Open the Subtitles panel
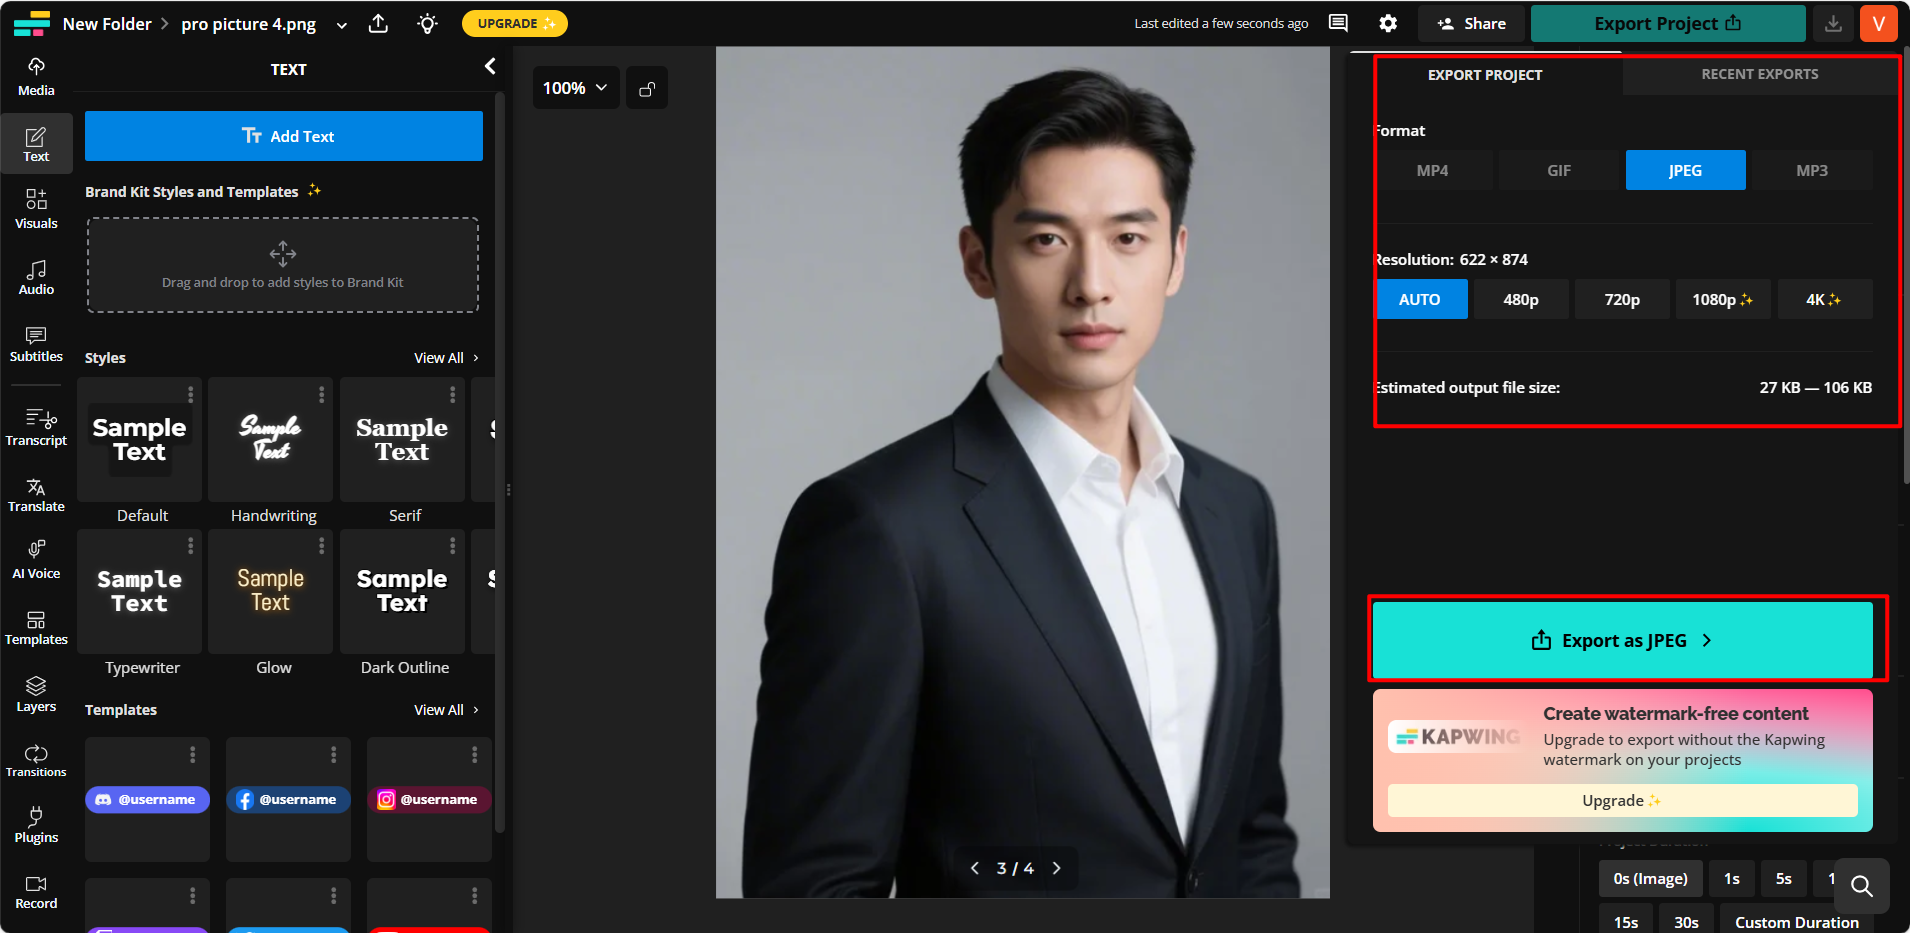The image size is (1910, 933). pyautogui.click(x=36, y=343)
